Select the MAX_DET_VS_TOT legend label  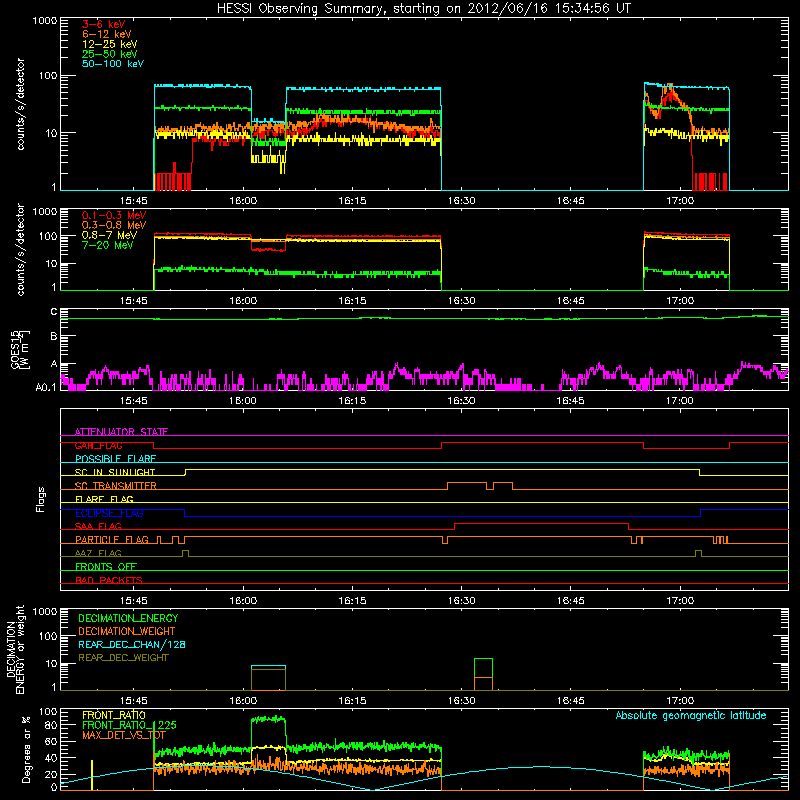click(x=124, y=735)
